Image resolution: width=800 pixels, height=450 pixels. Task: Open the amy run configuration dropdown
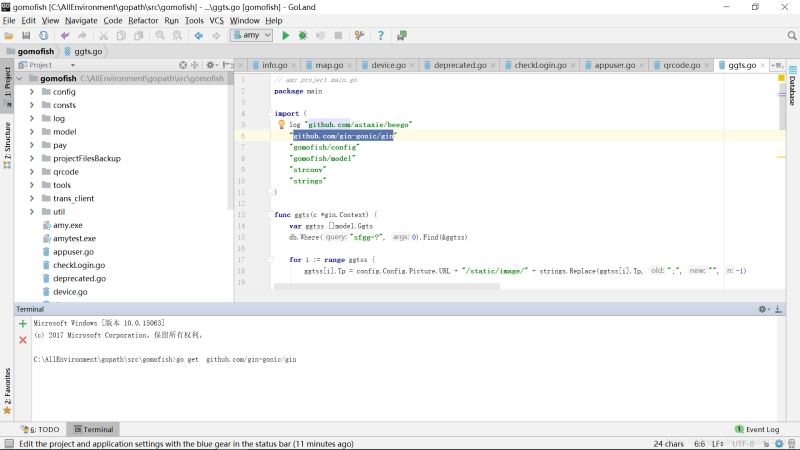[x=251, y=35]
